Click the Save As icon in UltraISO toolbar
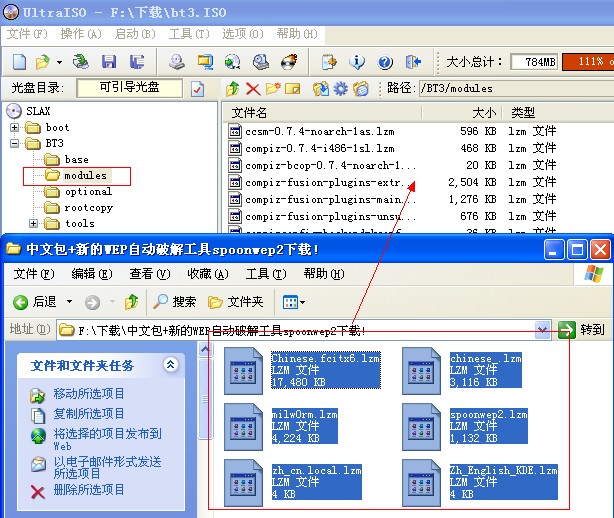This screenshot has height=518, width=614. (137, 61)
